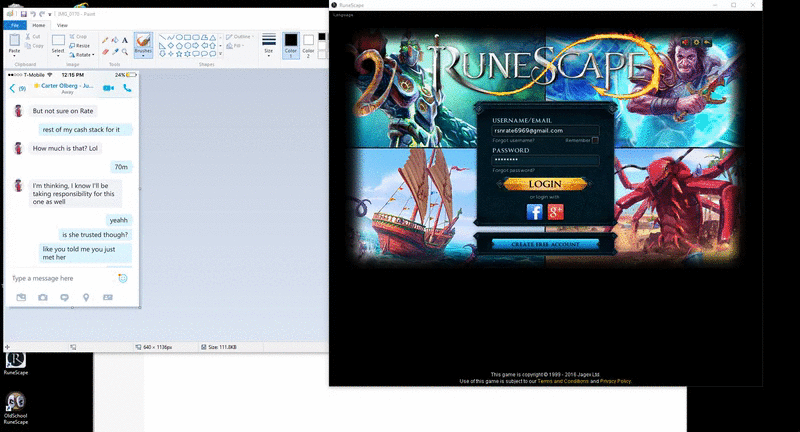
Task: Click the Paste clipboard icon
Action: click(x=14, y=40)
